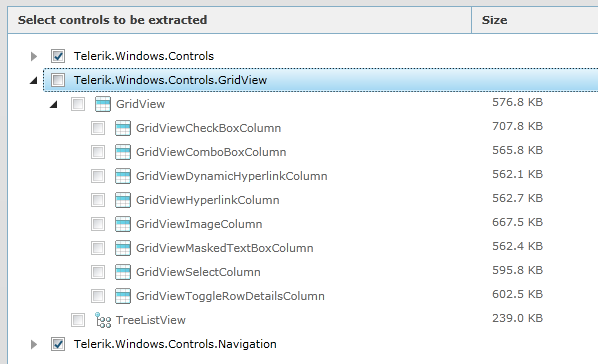
Task: Click the GridViewImageColumn grid icon
Action: (123, 224)
